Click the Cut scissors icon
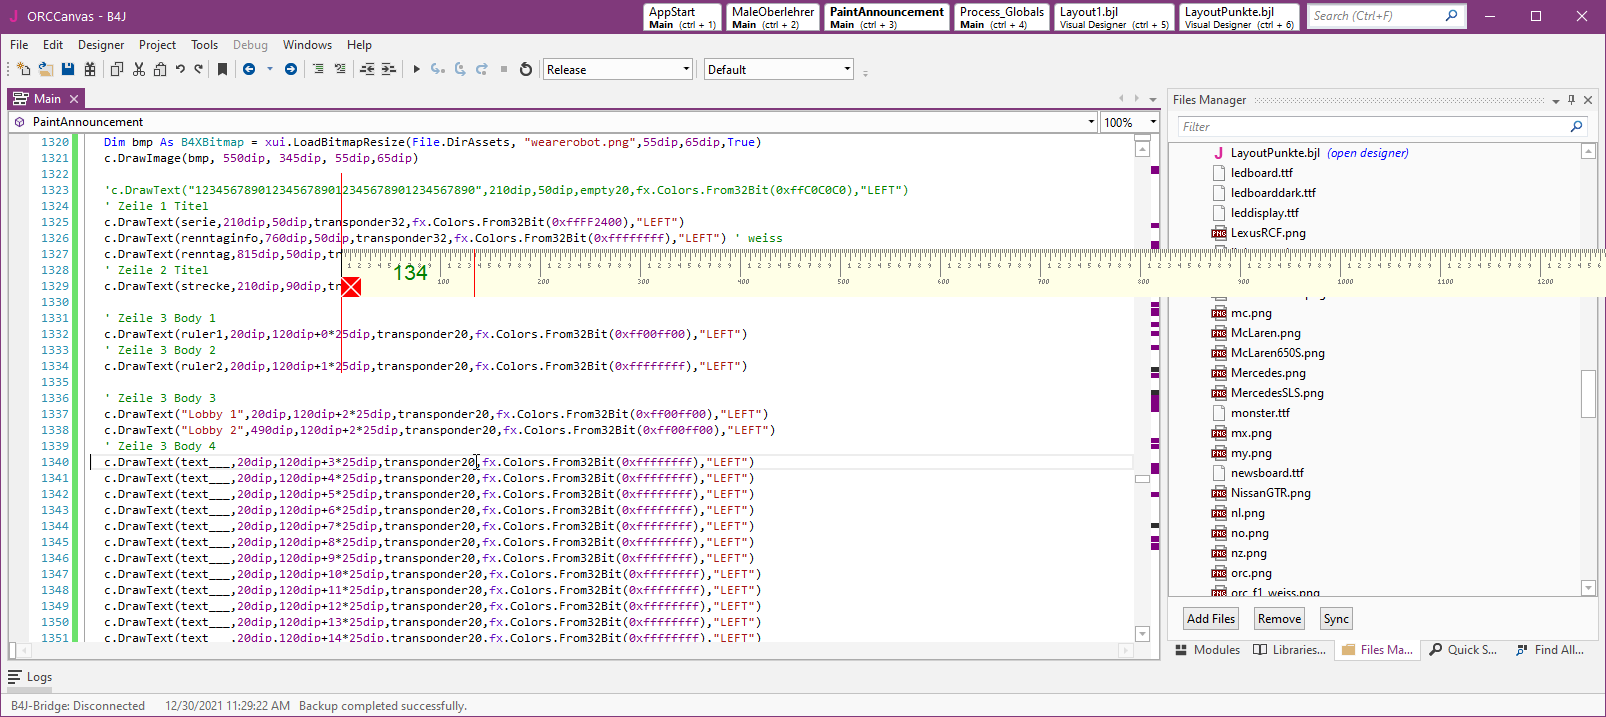Viewport: 1606px width, 717px height. pos(139,69)
